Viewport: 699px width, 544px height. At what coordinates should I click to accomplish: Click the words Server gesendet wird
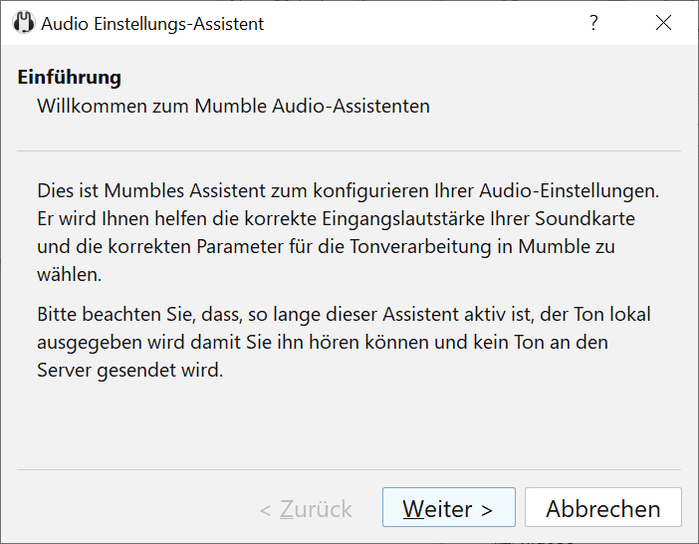[x=130, y=370]
